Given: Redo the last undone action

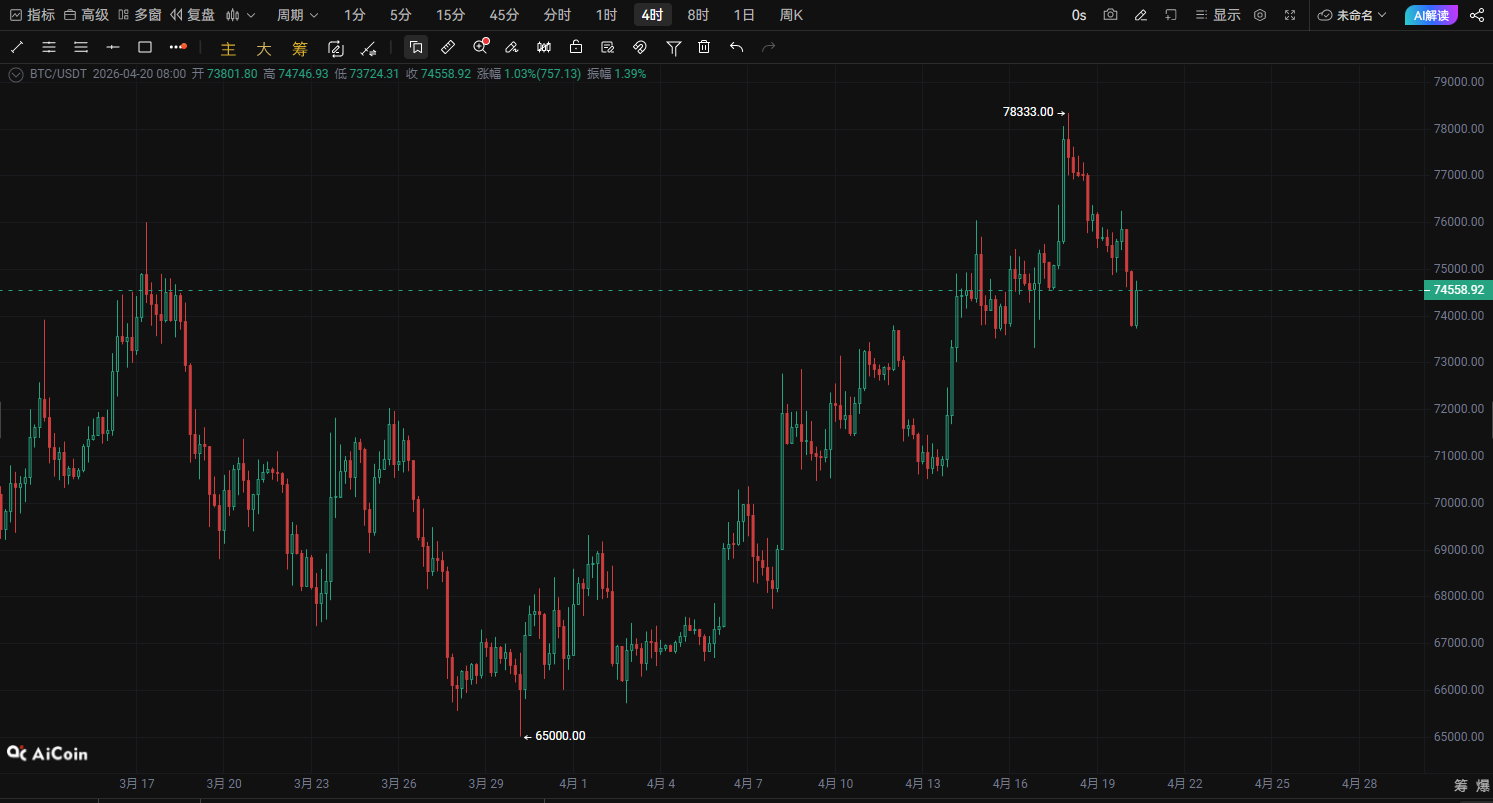Looking at the screenshot, I should (x=769, y=47).
